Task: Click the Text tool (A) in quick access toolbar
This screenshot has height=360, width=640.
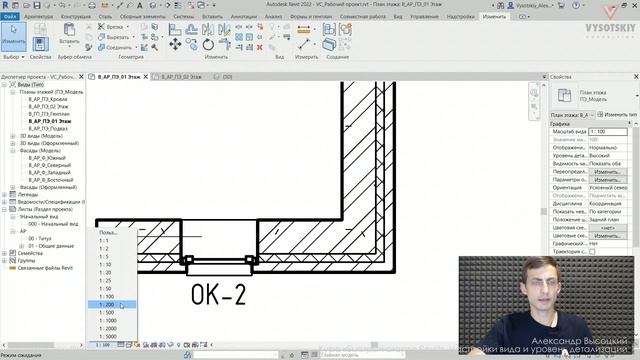Action: coord(140,5)
